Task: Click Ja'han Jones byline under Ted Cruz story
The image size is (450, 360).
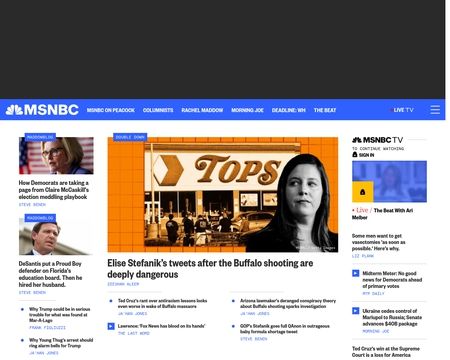Action: (x=132, y=314)
